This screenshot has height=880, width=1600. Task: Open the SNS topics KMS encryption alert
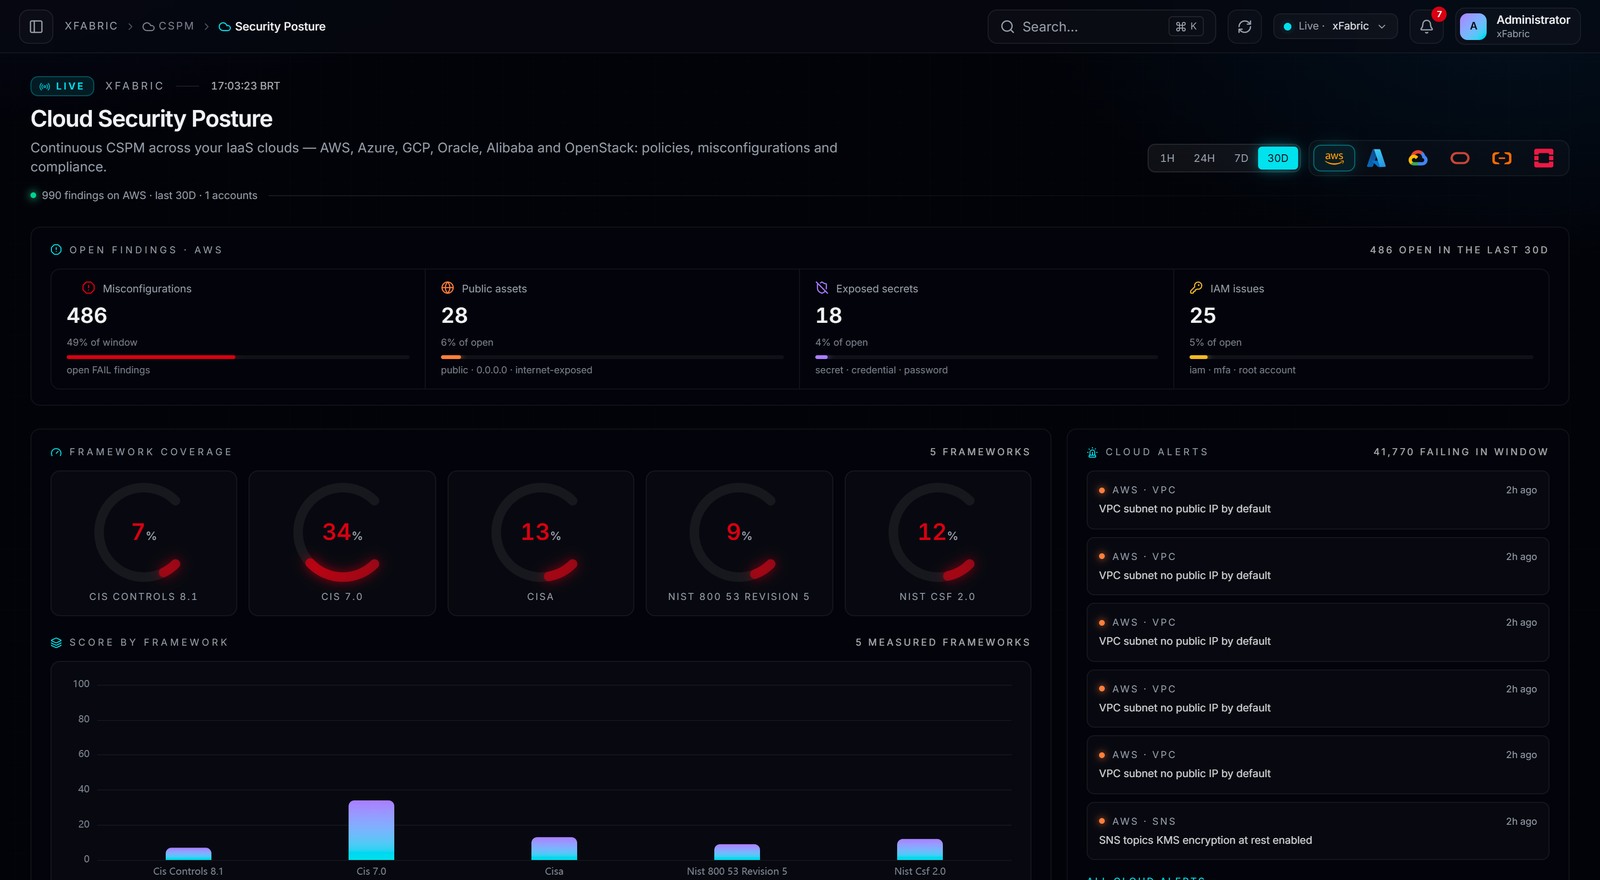(x=1317, y=831)
